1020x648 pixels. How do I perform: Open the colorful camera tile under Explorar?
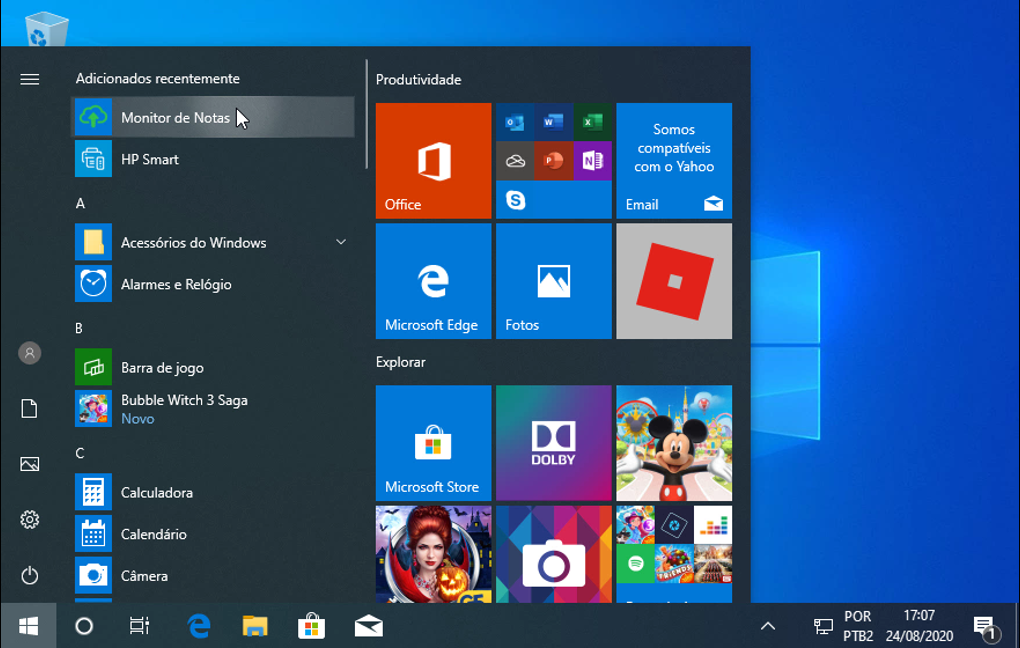(554, 554)
